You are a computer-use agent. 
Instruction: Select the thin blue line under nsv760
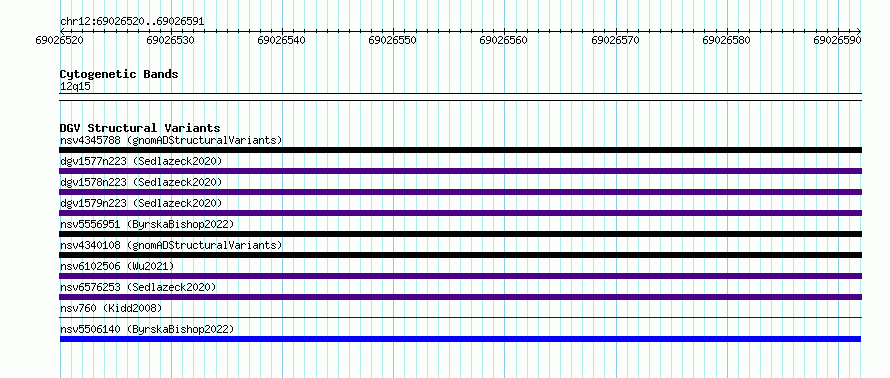click(x=461, y=318)
